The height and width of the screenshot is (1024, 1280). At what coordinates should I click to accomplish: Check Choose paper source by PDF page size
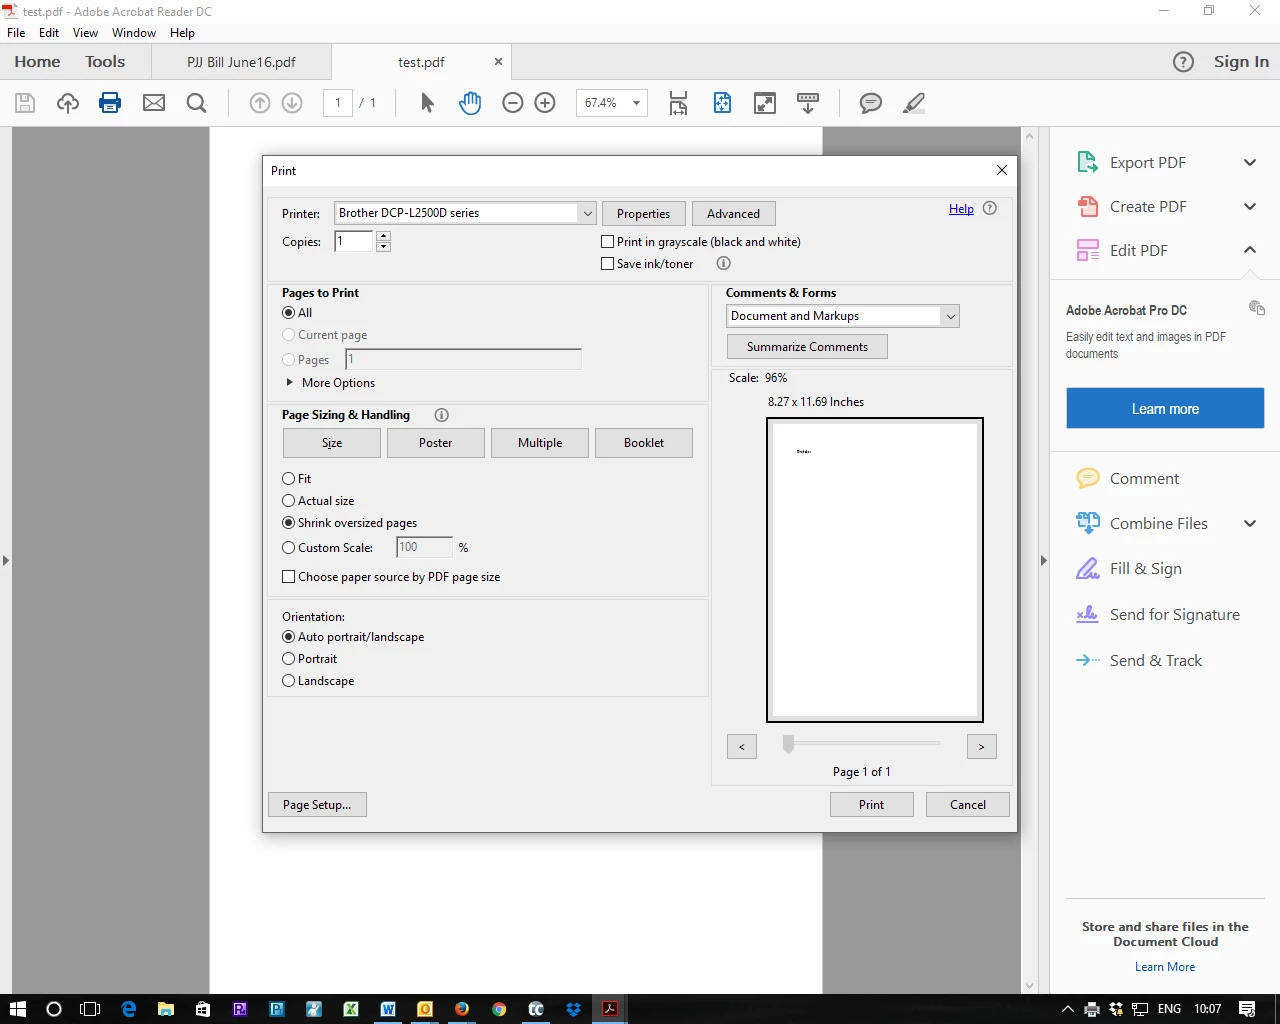(x=289, y=577)
